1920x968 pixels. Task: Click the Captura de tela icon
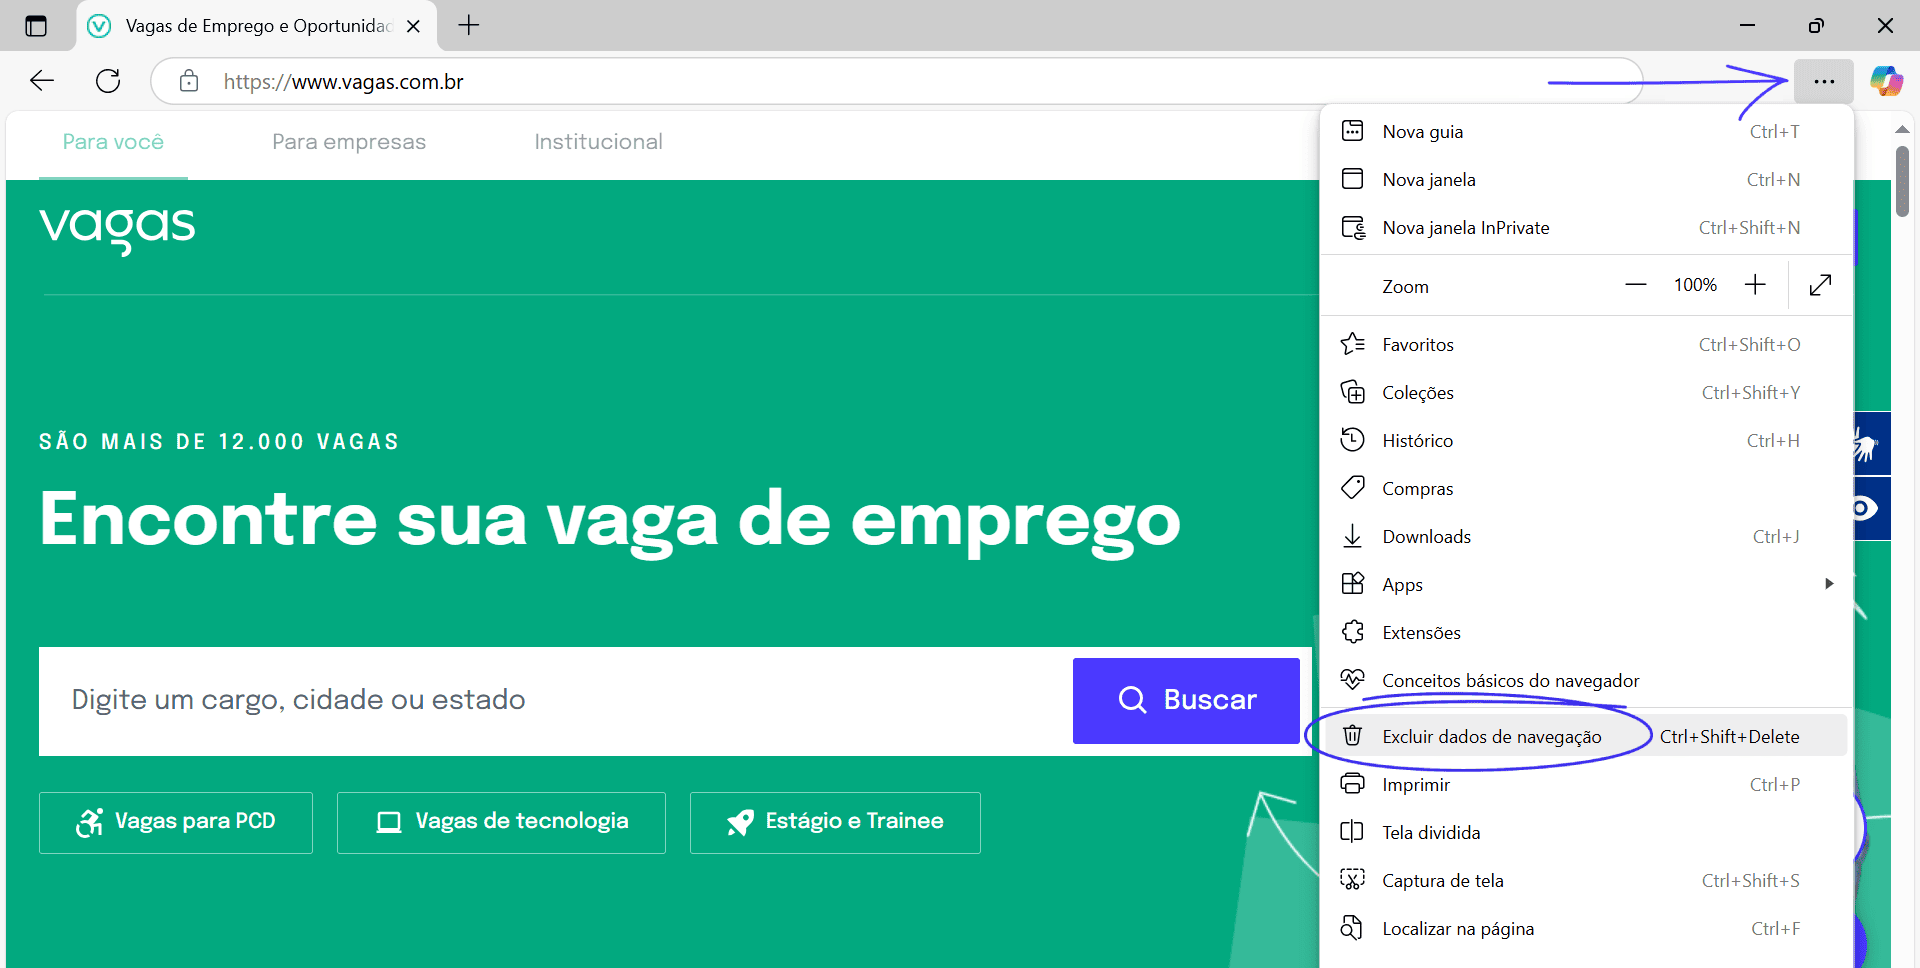coord(1352,880)
